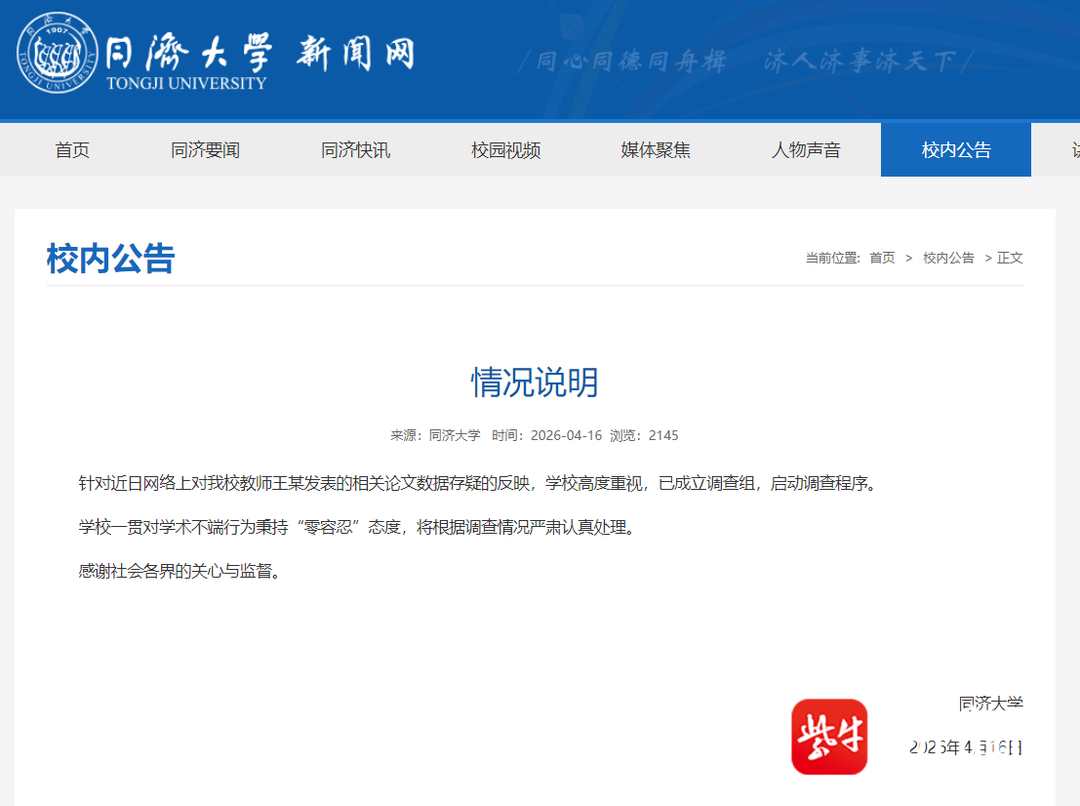
Task: Click the 情况说明 article title
Action: (x=535, y=382)
